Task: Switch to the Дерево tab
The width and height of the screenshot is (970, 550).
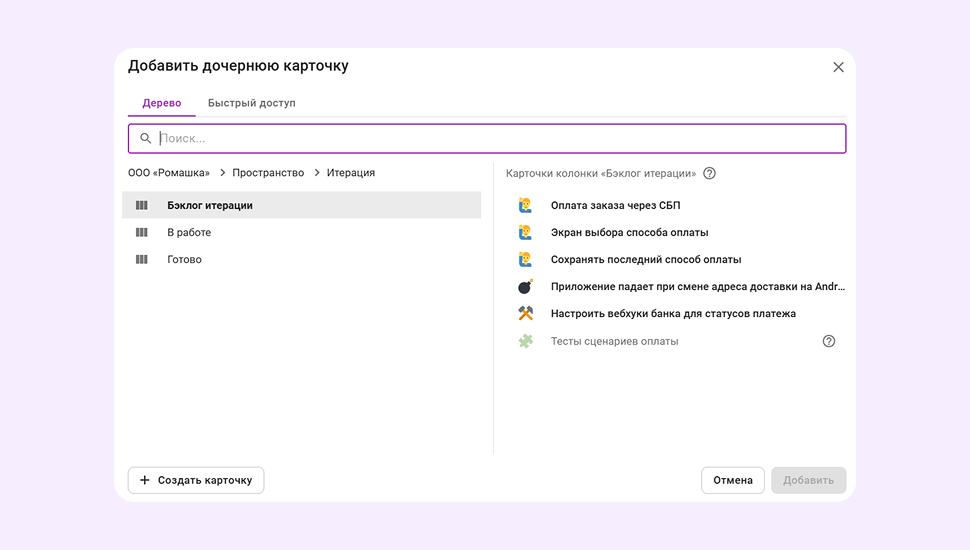Action: 161,103
